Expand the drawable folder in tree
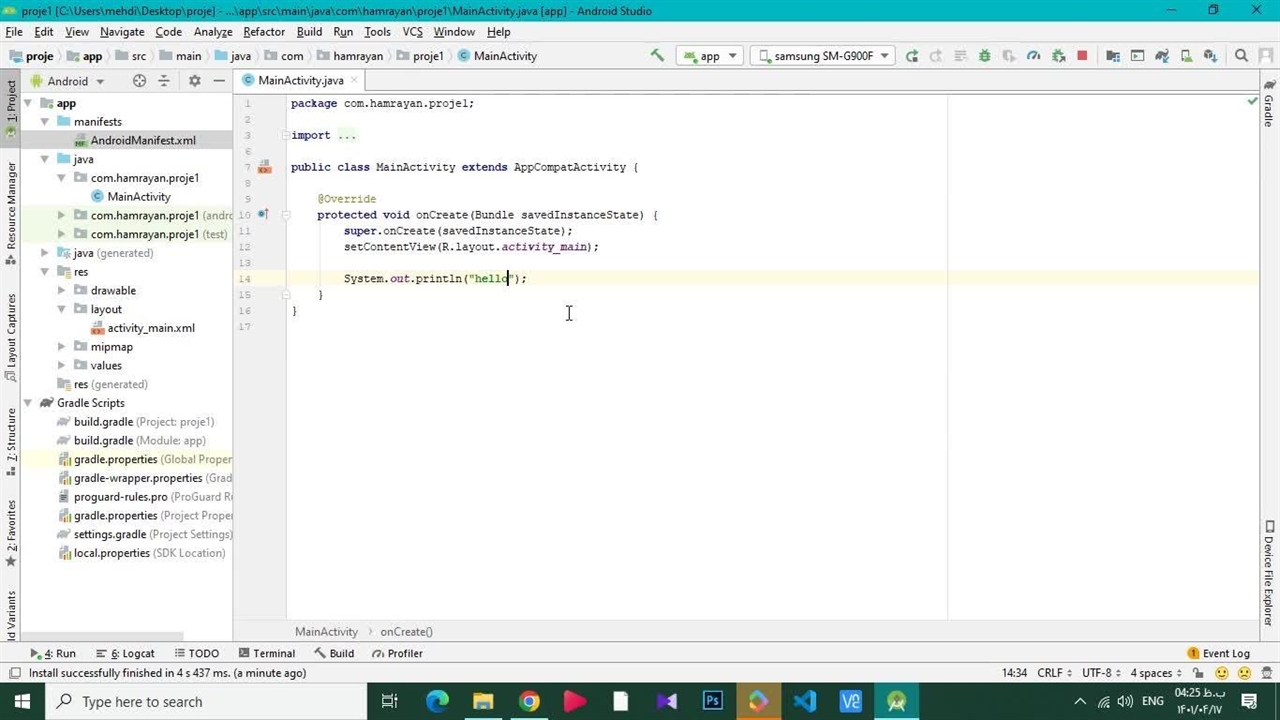Image resolution: width=1280 pixels, height=720 pixels. point(62,291)
